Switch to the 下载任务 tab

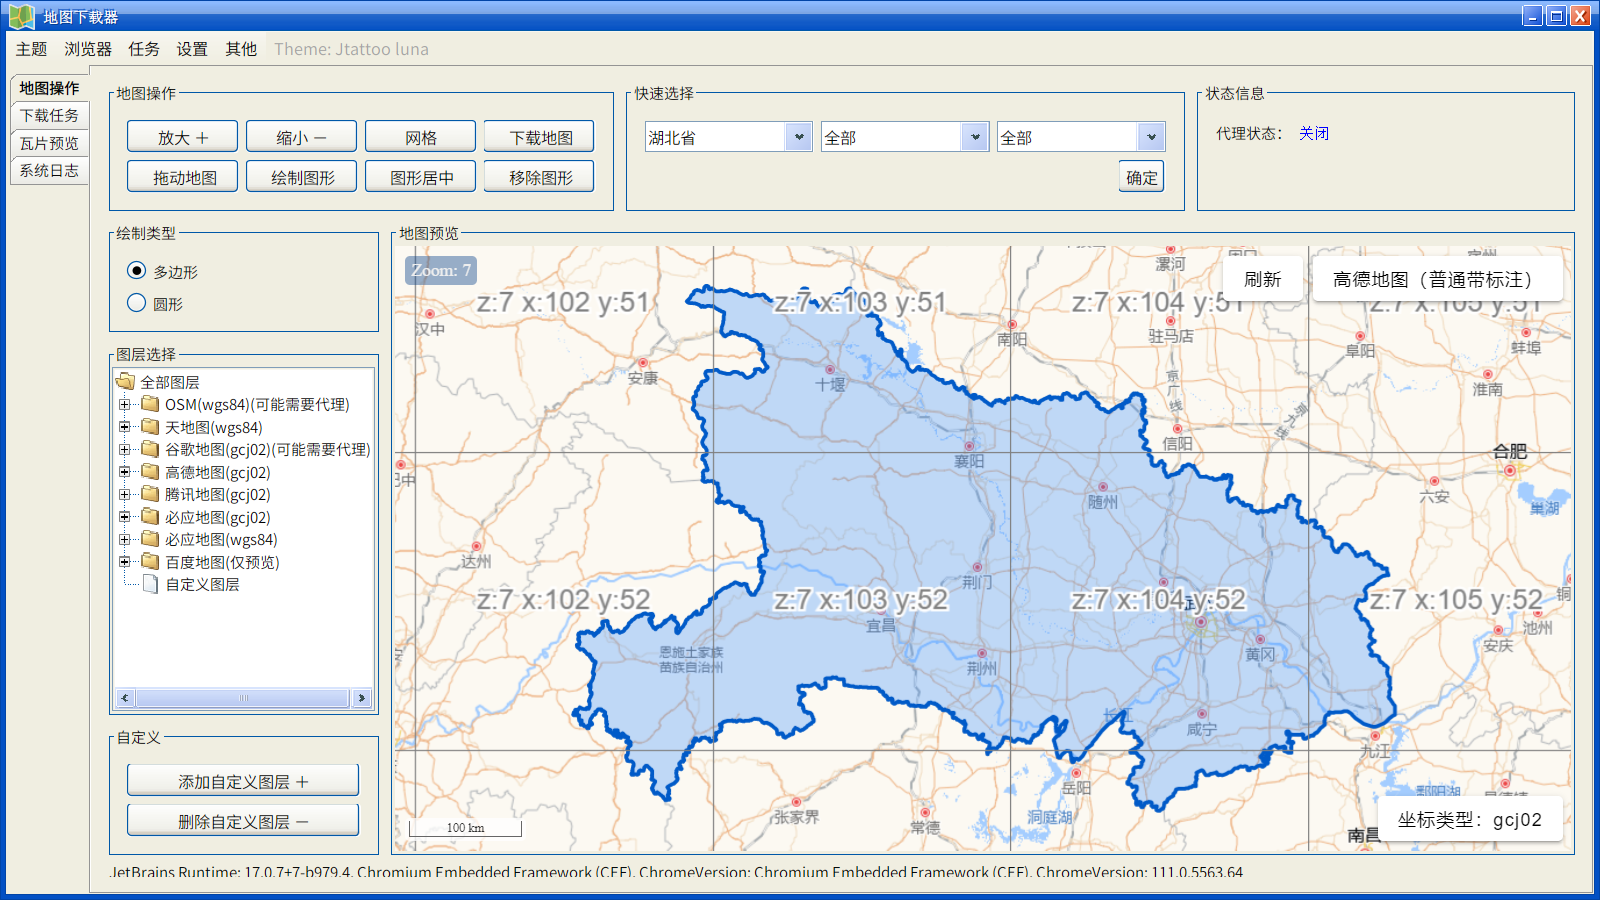[x=49, y=115]
